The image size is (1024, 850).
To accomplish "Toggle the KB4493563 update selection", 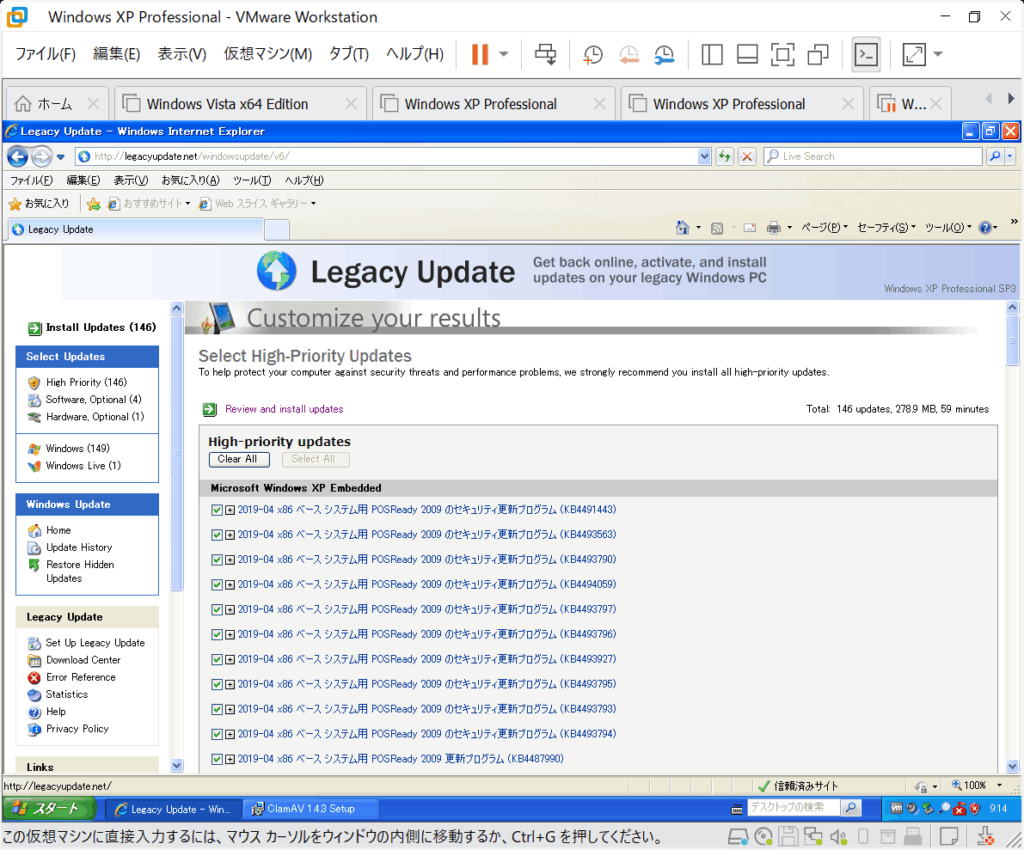I will [x=215, y=534].
